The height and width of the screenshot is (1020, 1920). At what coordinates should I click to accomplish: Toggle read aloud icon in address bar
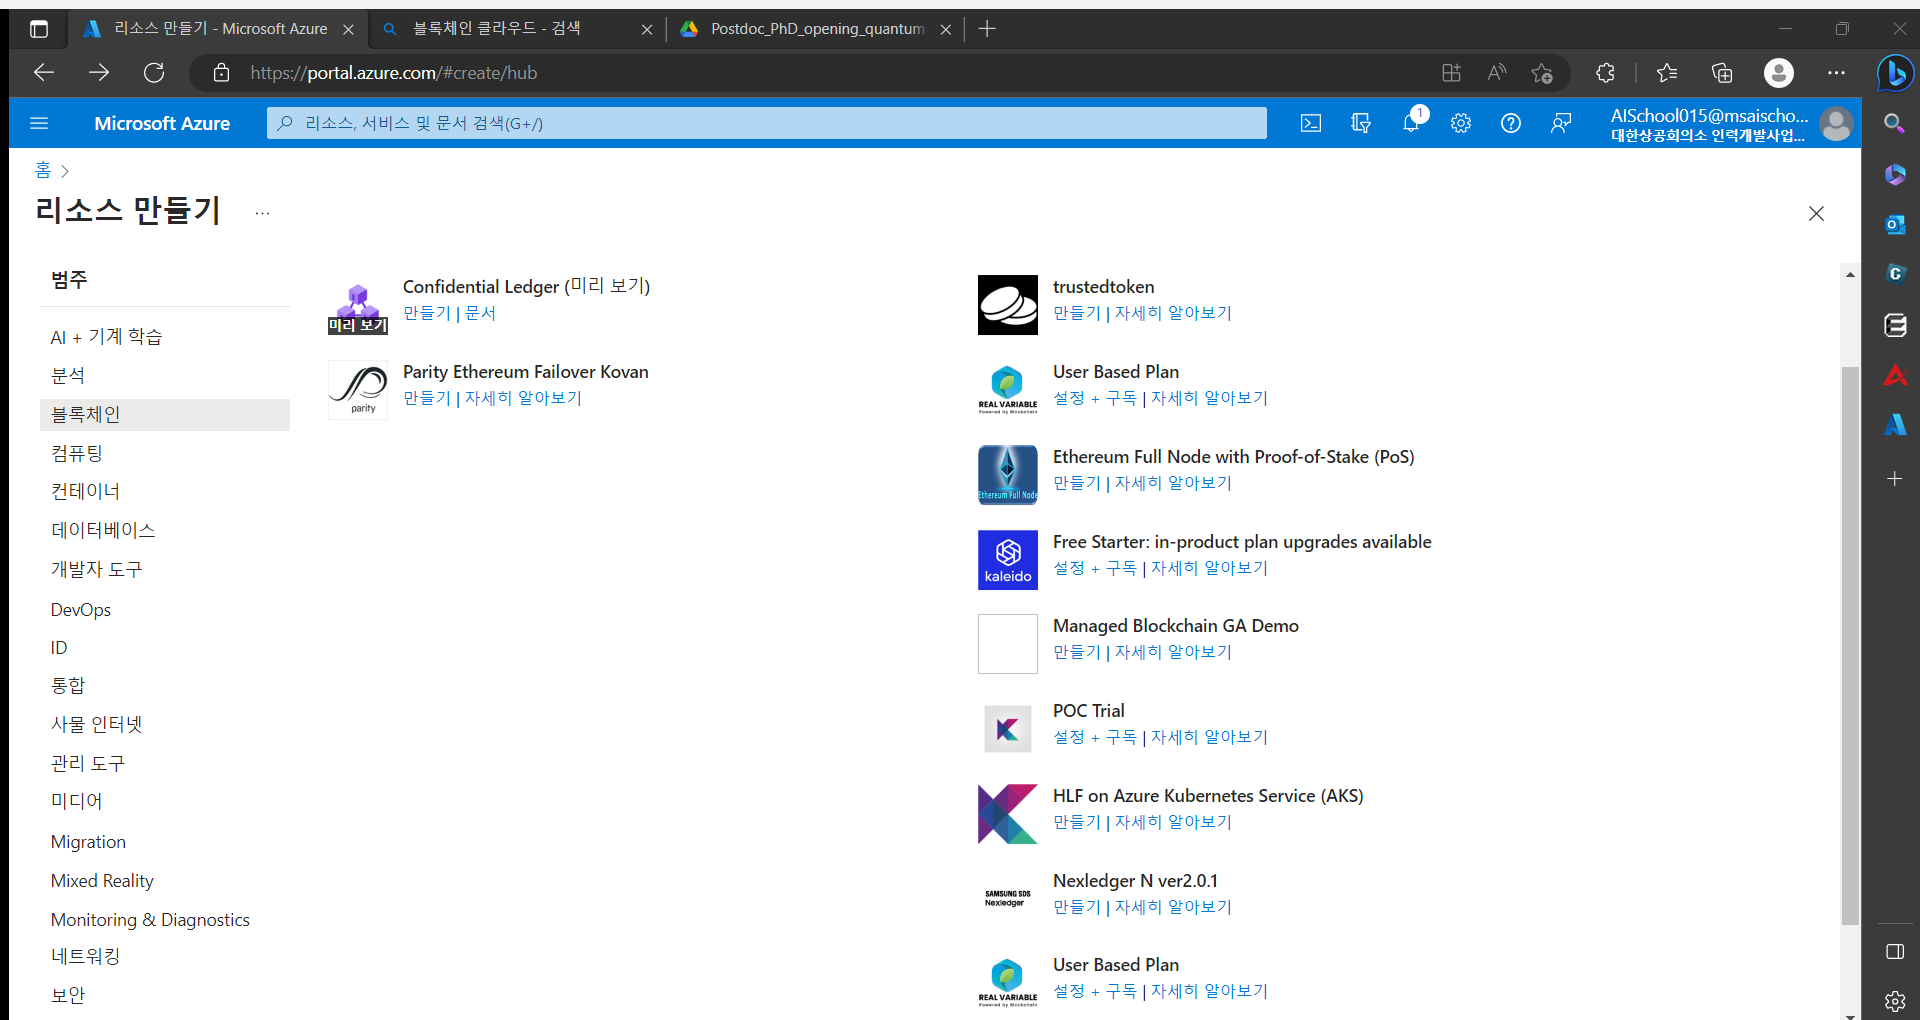coord(1497,72)
